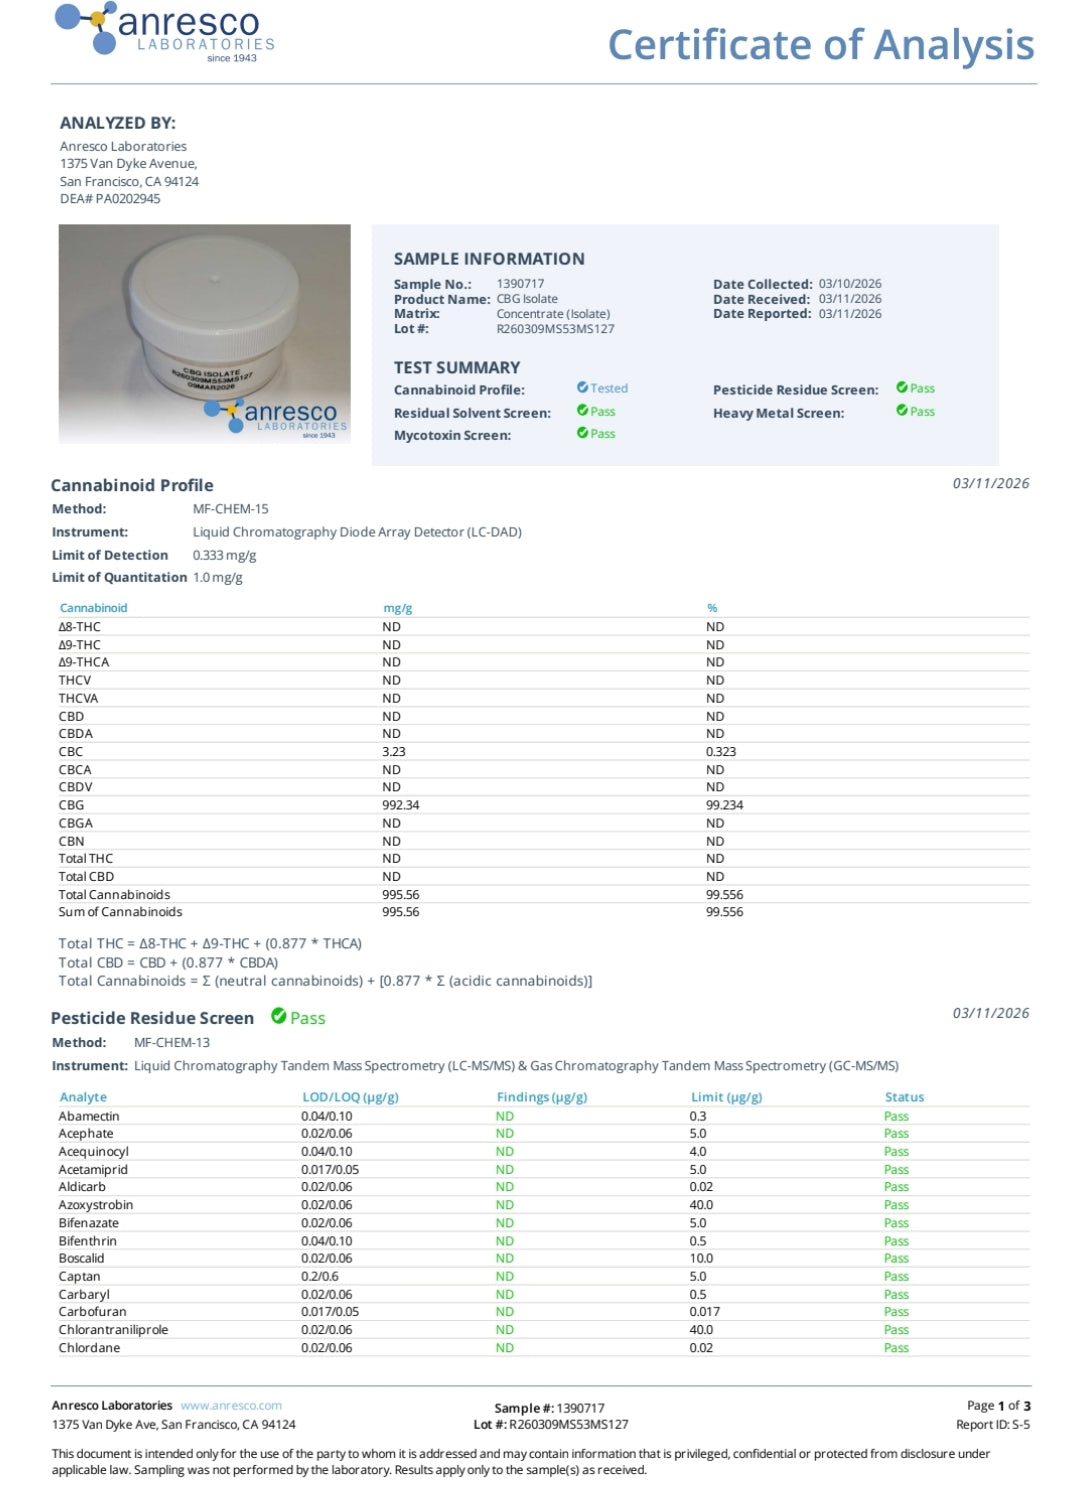This screenshot has width=1080, height=1508.
Task: Select the cannabinoid section date 03/11/2026
Action: 991,483
